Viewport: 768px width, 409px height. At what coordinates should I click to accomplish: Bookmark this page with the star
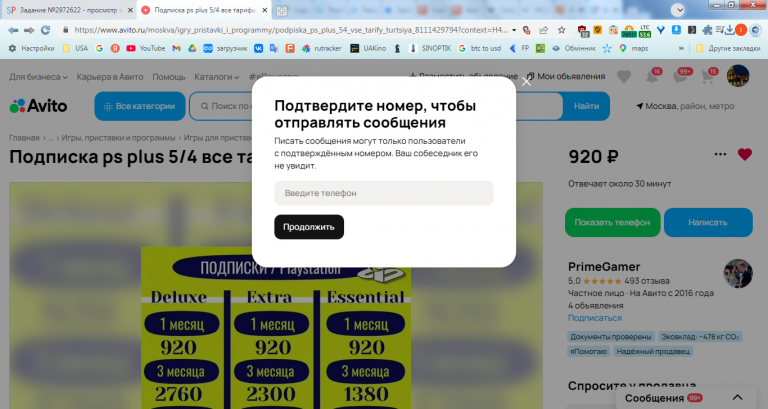(x=561, y=30)
